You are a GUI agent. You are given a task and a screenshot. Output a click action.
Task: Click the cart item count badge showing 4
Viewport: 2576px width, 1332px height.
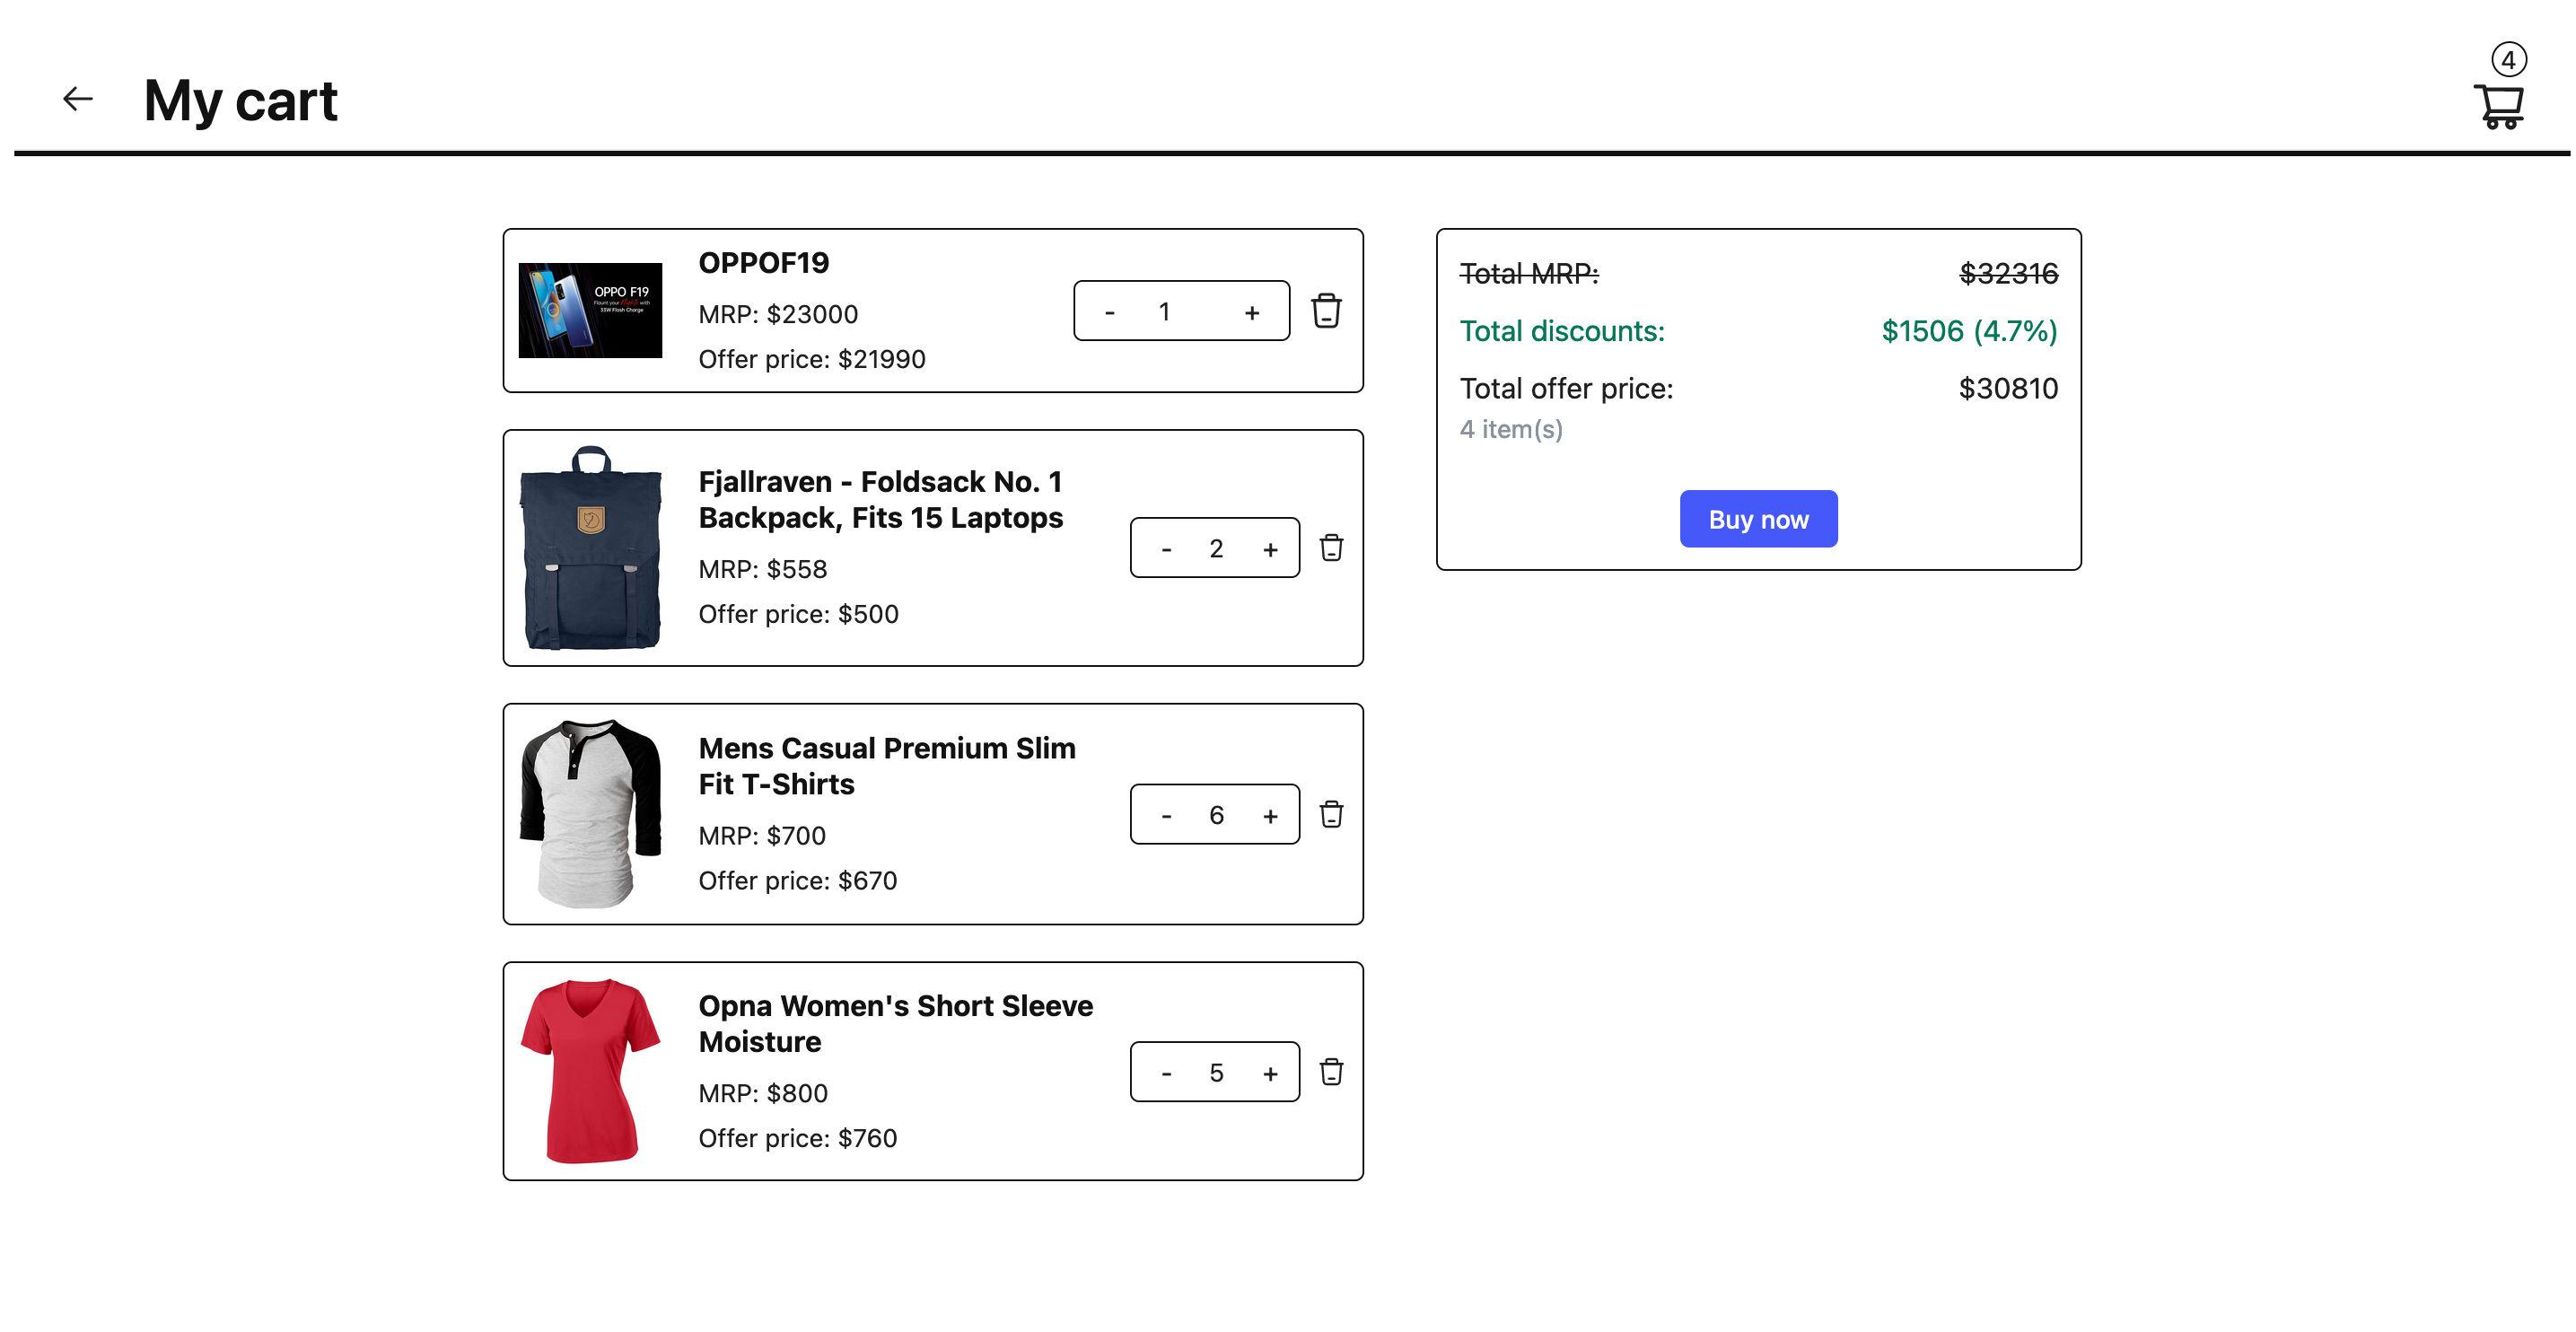pyautogui.click(x=2508, y=60)
